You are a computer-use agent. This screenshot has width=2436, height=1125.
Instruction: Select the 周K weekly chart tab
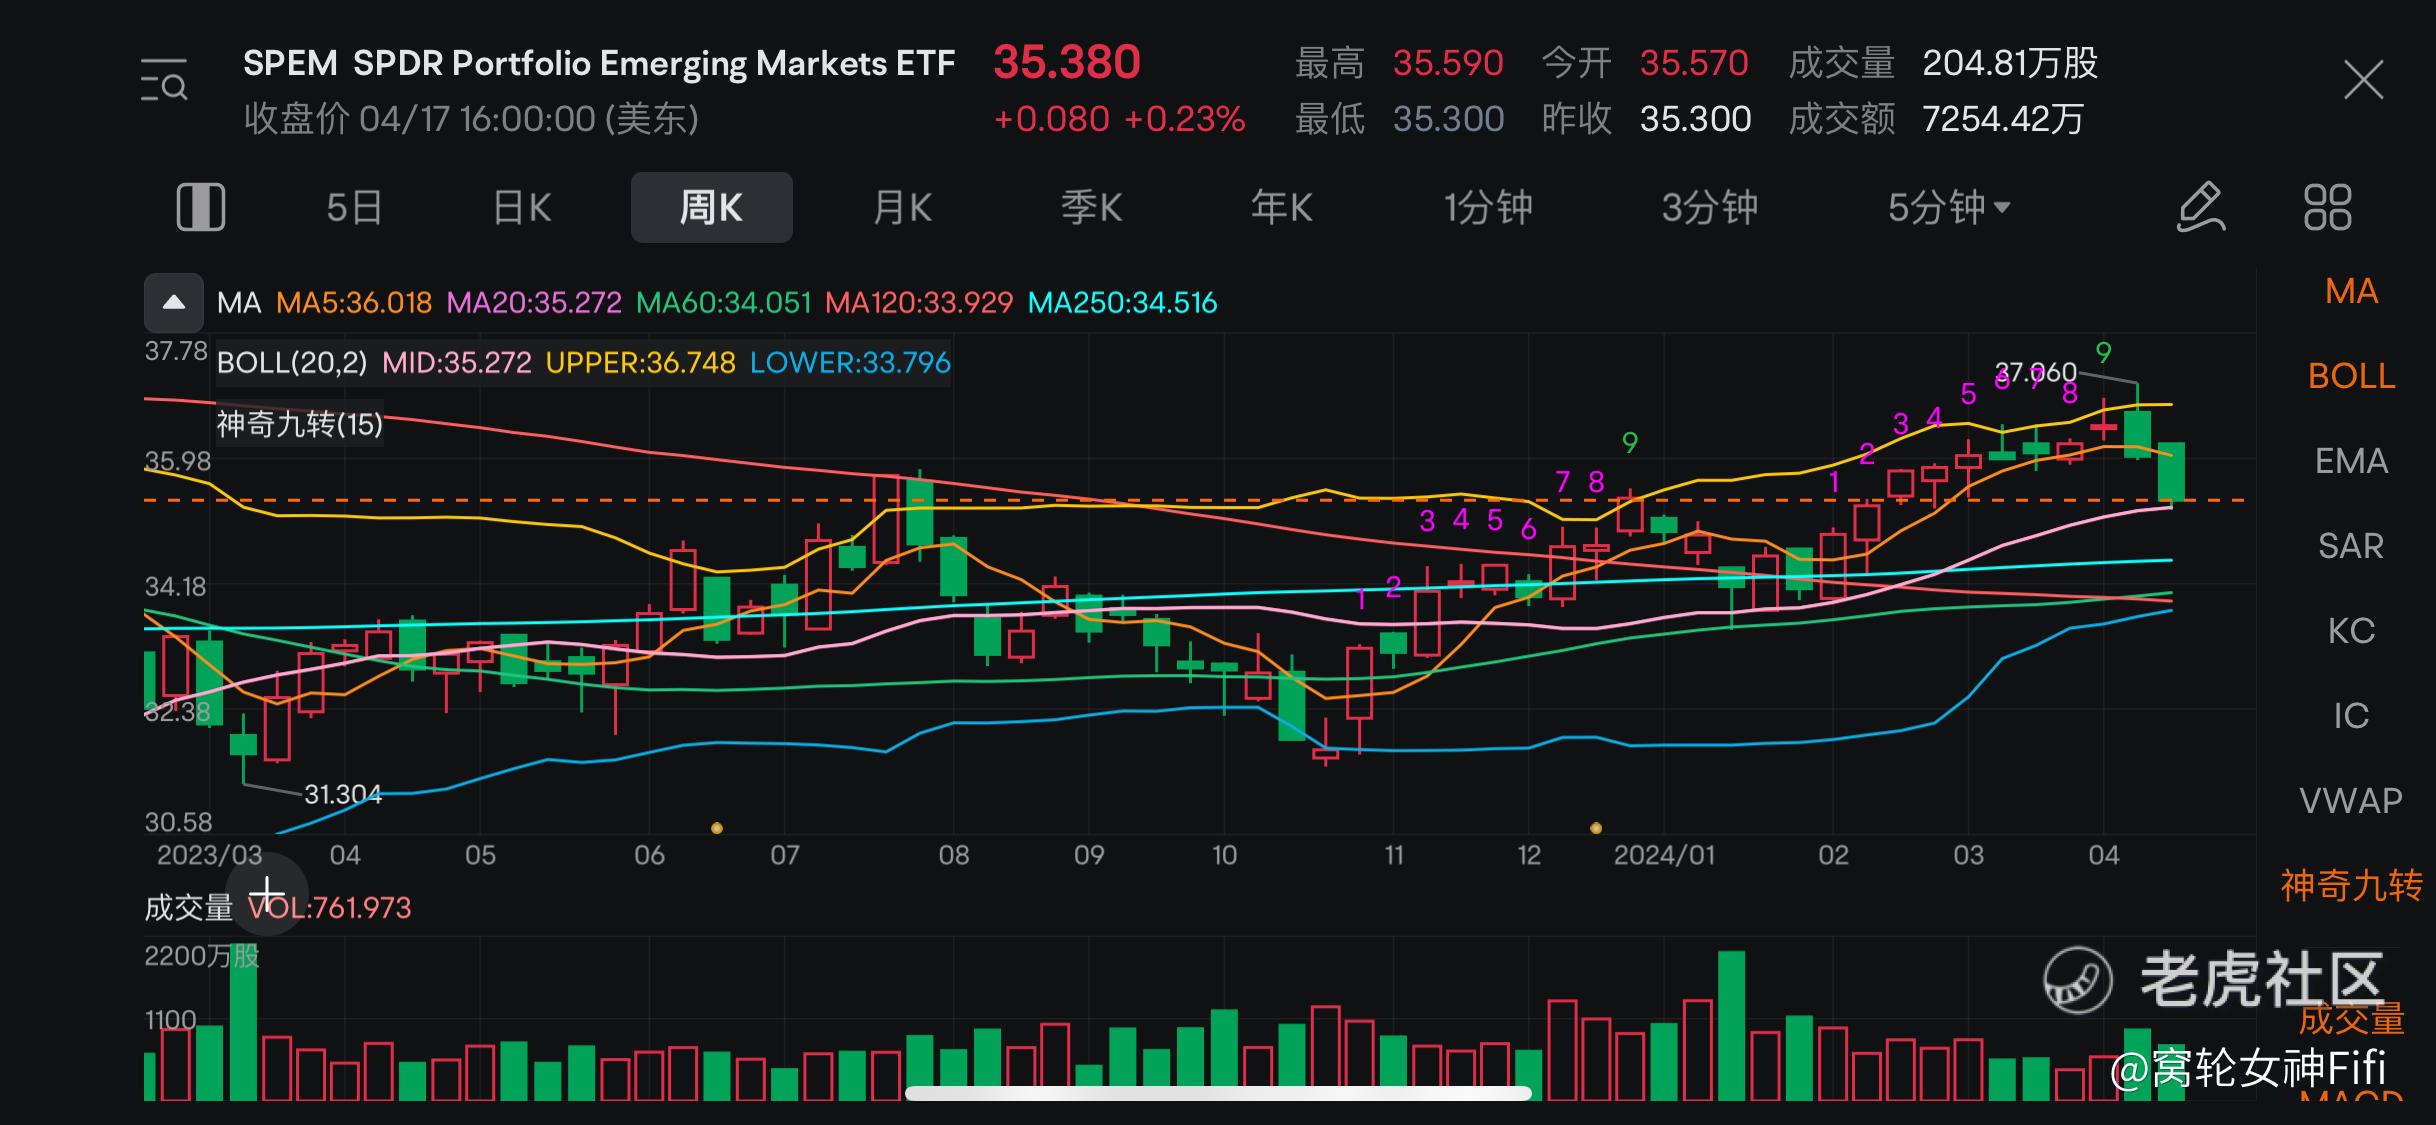pos(711,207)
